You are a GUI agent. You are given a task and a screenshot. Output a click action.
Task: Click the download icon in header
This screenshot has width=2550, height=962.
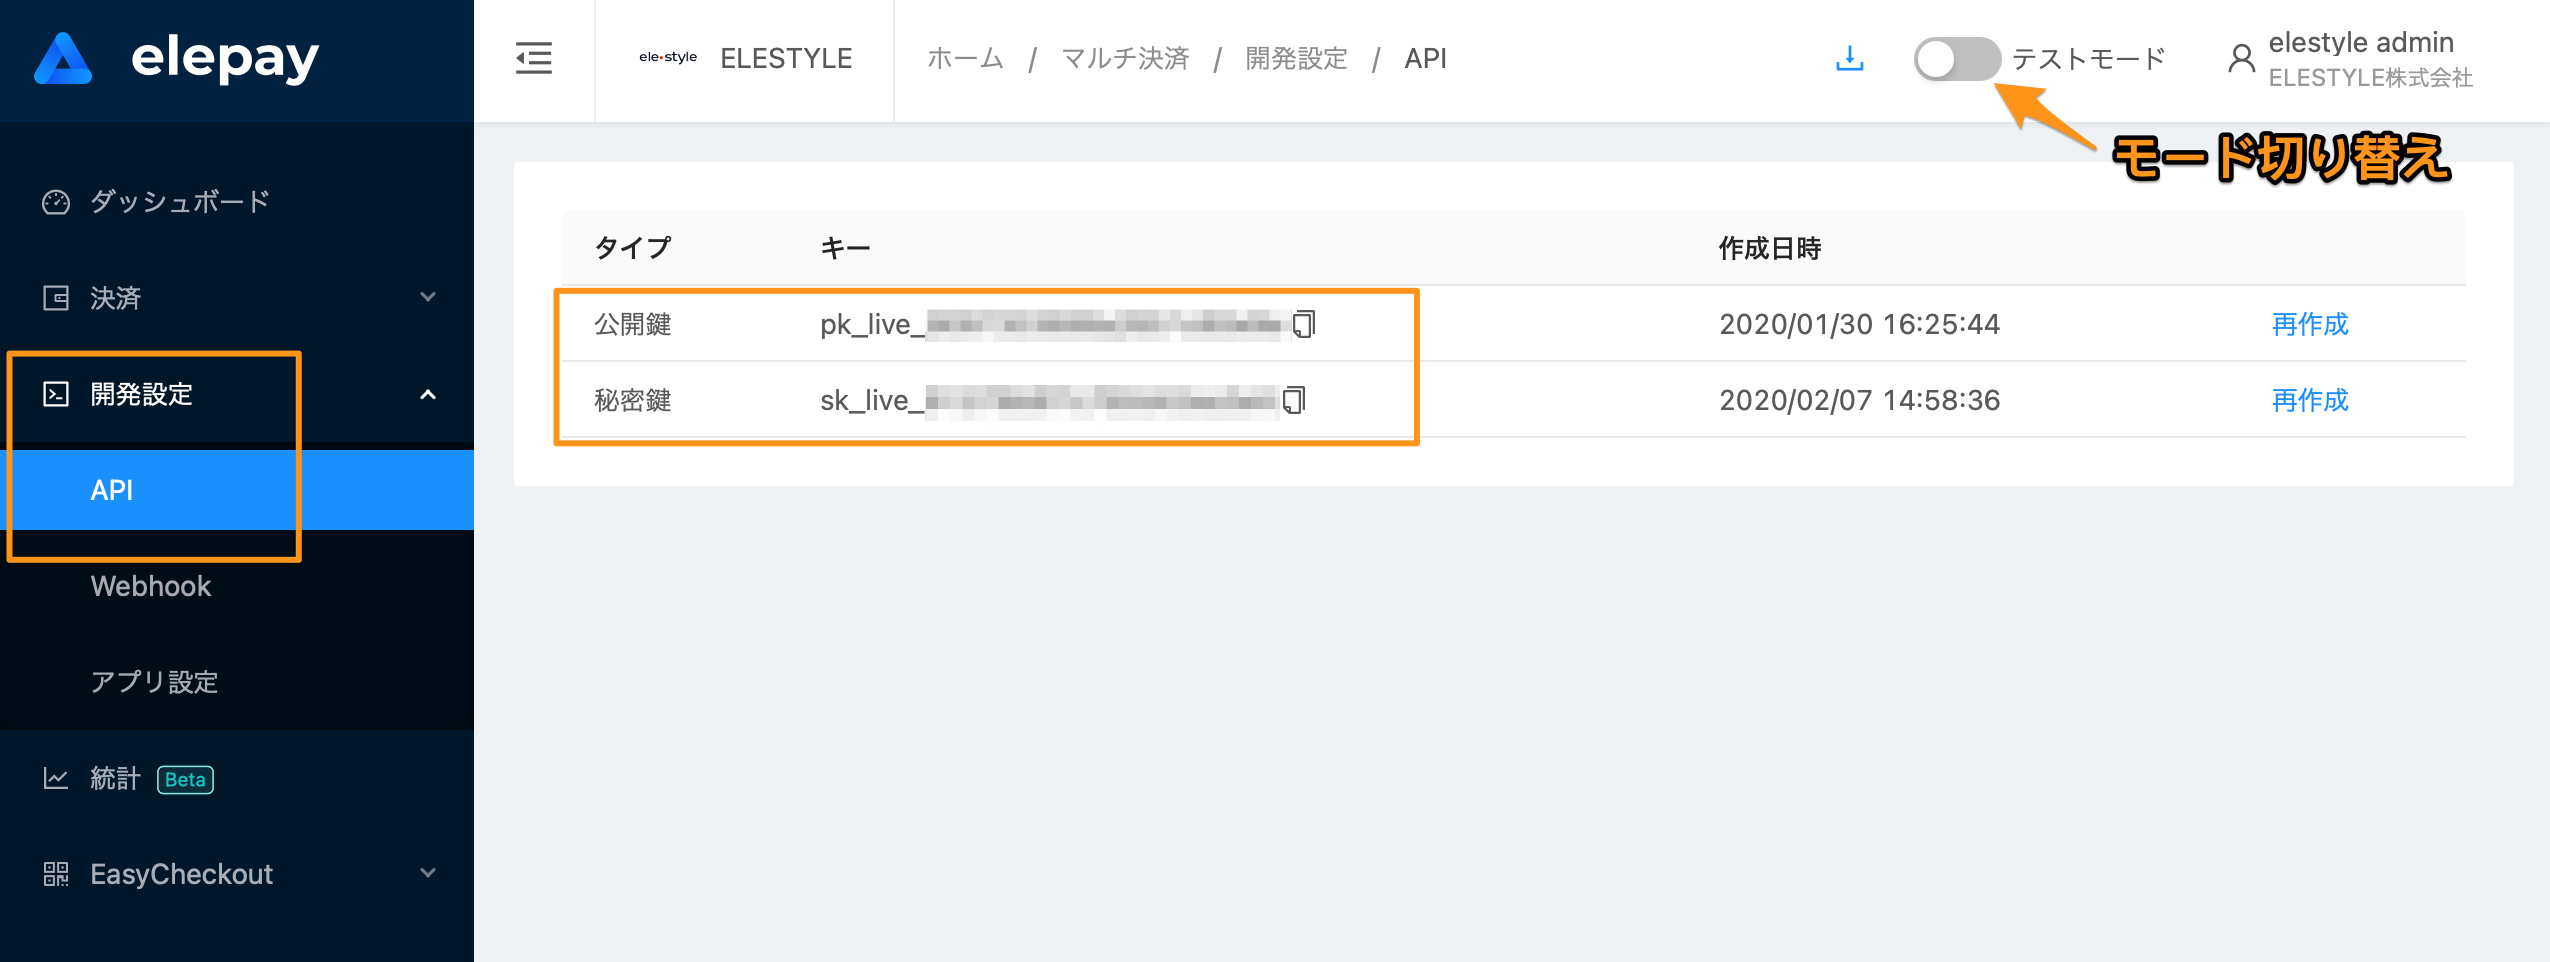(x=1849, y=58)
